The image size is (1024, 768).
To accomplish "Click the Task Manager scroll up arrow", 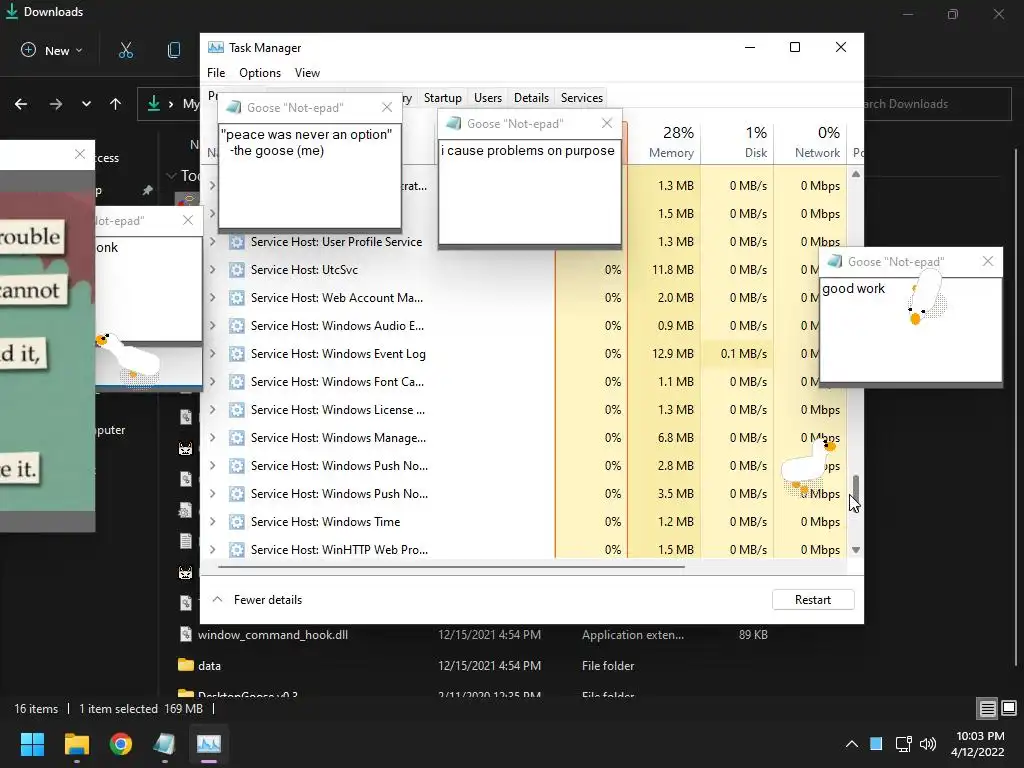I will [x=856, y=174].
